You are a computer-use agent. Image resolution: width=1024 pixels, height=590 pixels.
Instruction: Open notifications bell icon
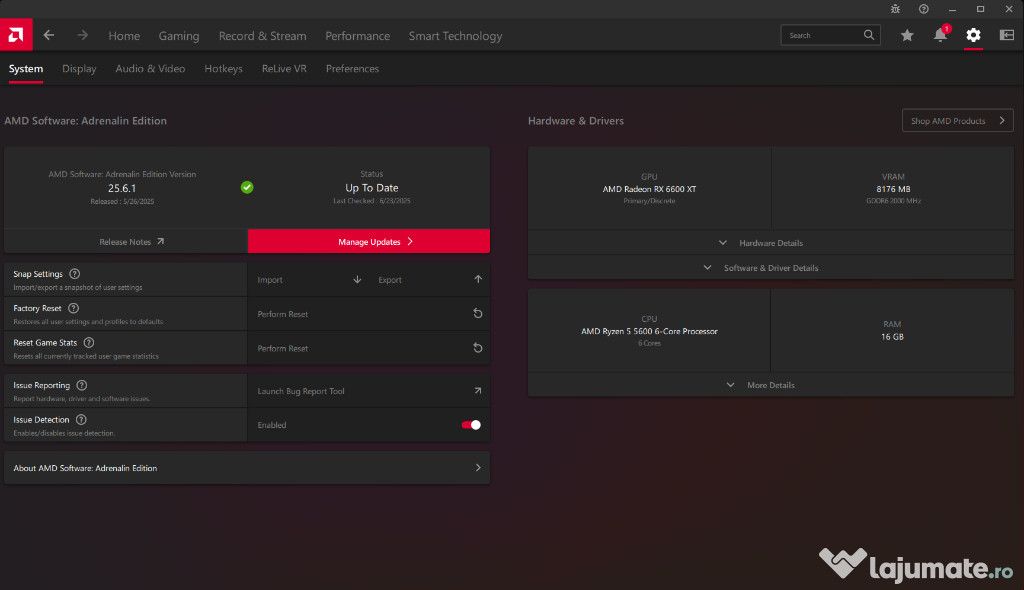click(x=940, y=35)
